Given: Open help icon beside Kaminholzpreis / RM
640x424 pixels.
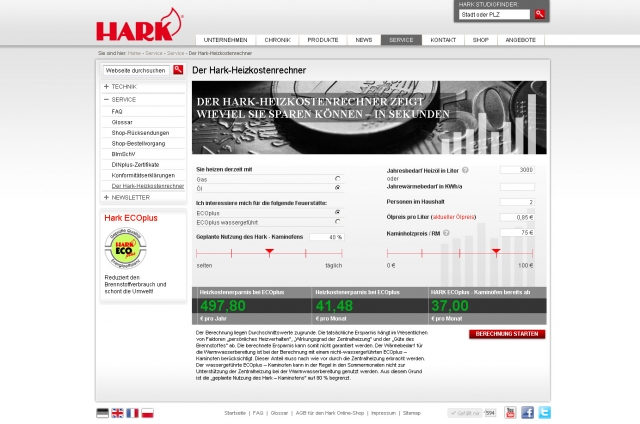Looking at the screenshot, I should [x=446, y=233].
